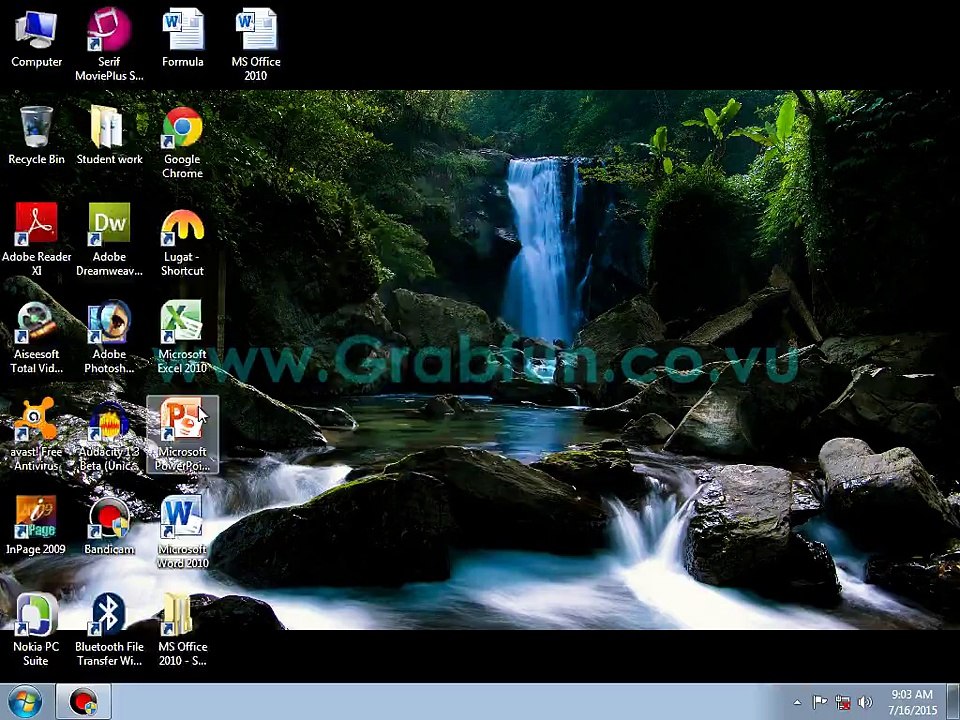
Task: Select the Recycle Bin icon
Action: (36, 135)
